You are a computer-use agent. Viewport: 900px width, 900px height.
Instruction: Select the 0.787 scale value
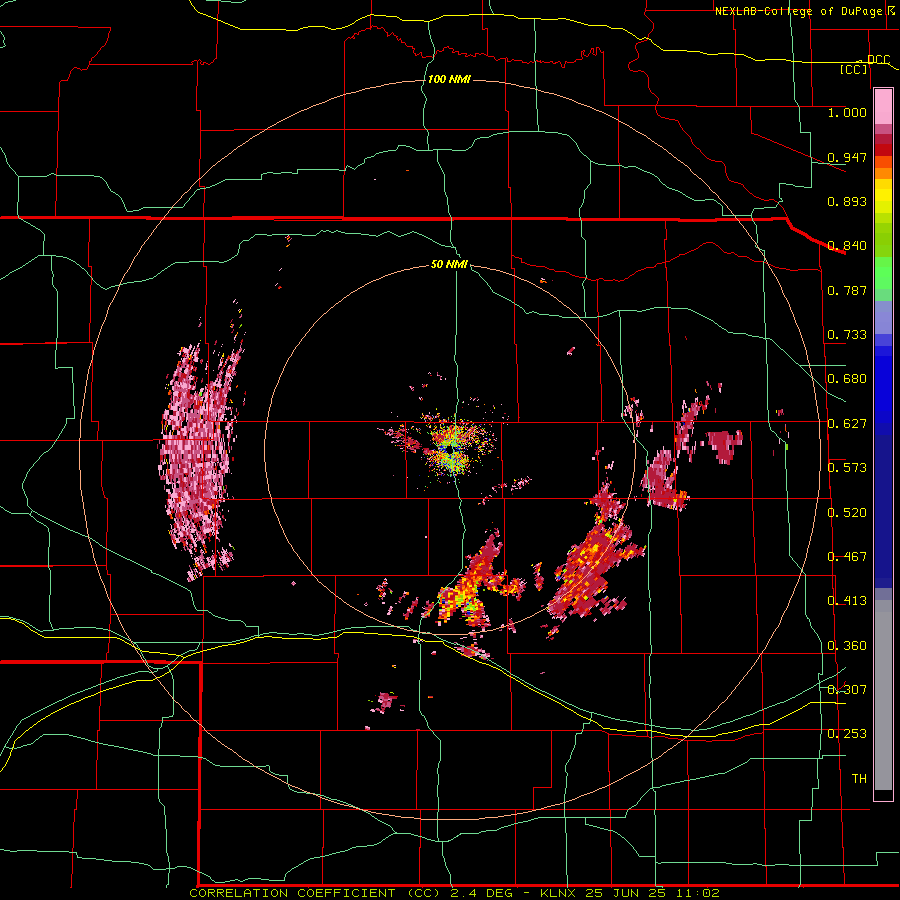[x=847, y=290]
